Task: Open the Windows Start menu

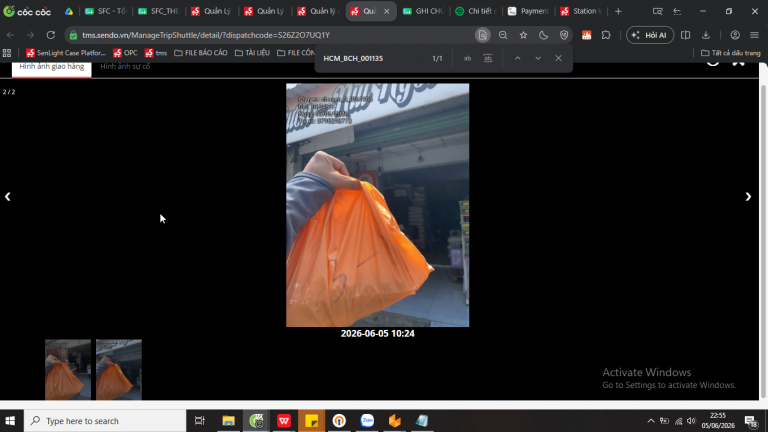Action: pyautogui.click(x=10, y=421)
